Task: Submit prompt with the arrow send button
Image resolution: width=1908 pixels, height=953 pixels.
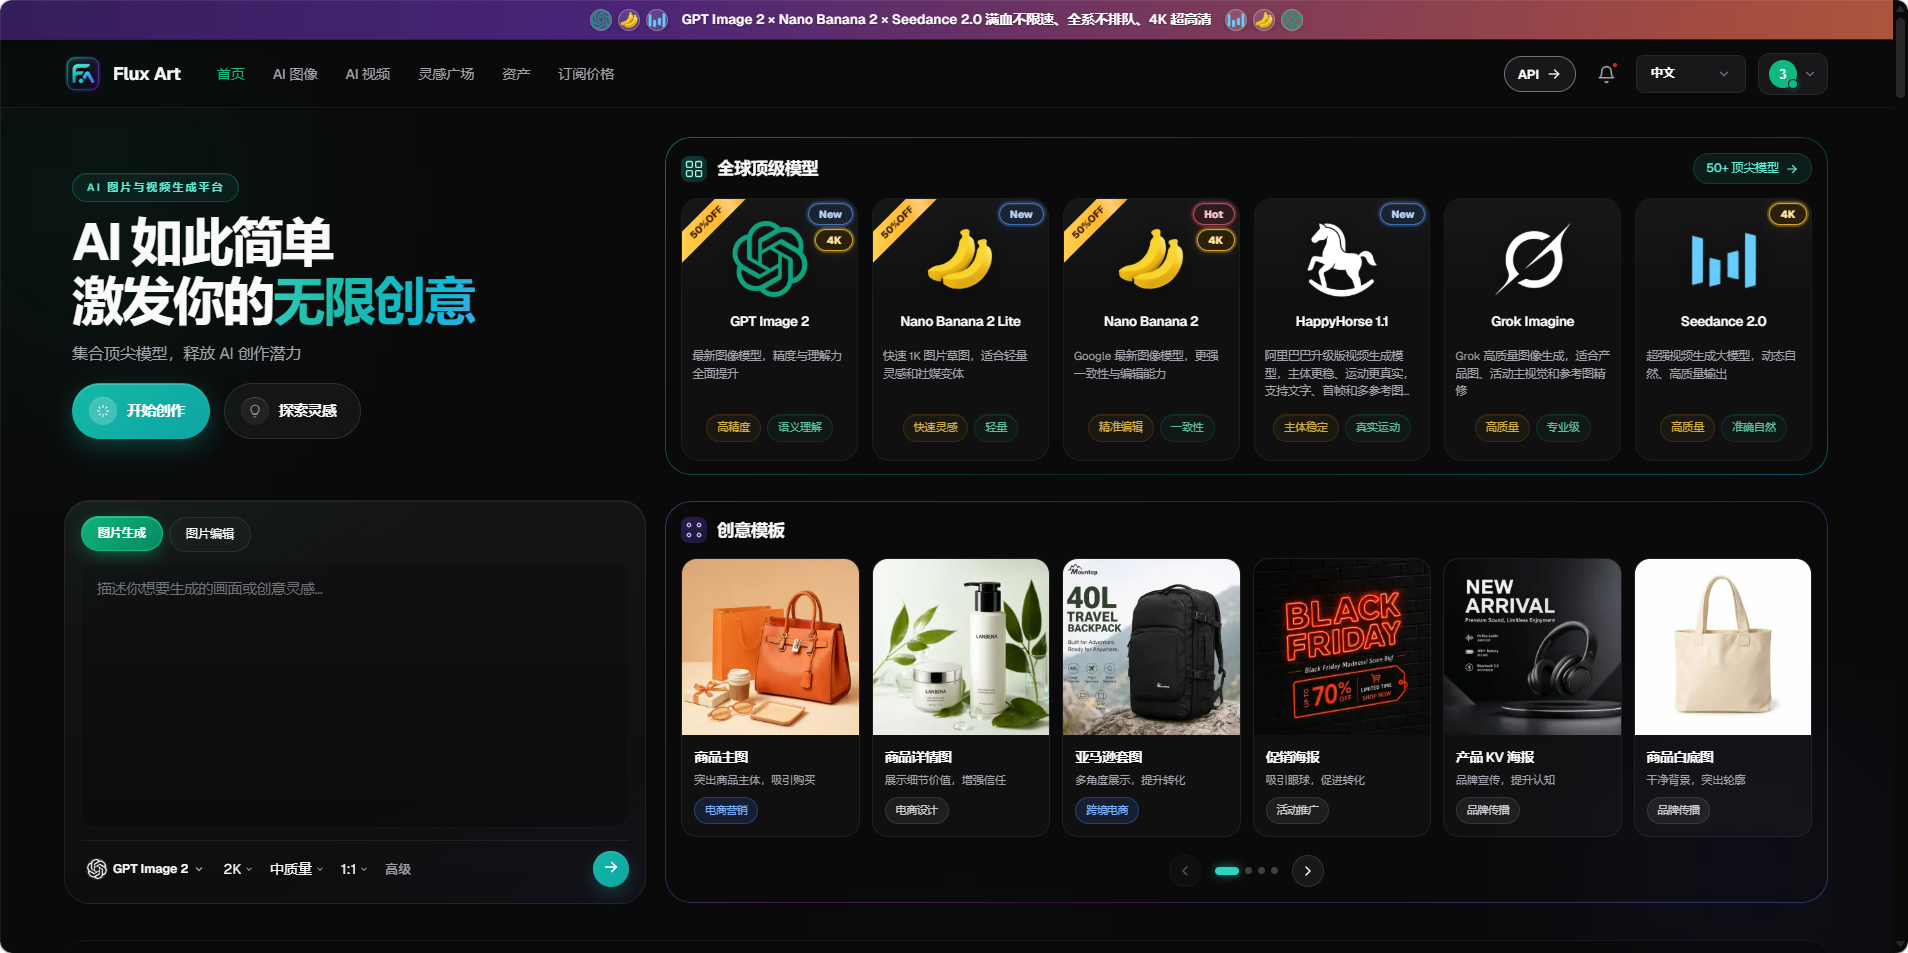Action: pyautogui.click(x=611, y=869)
